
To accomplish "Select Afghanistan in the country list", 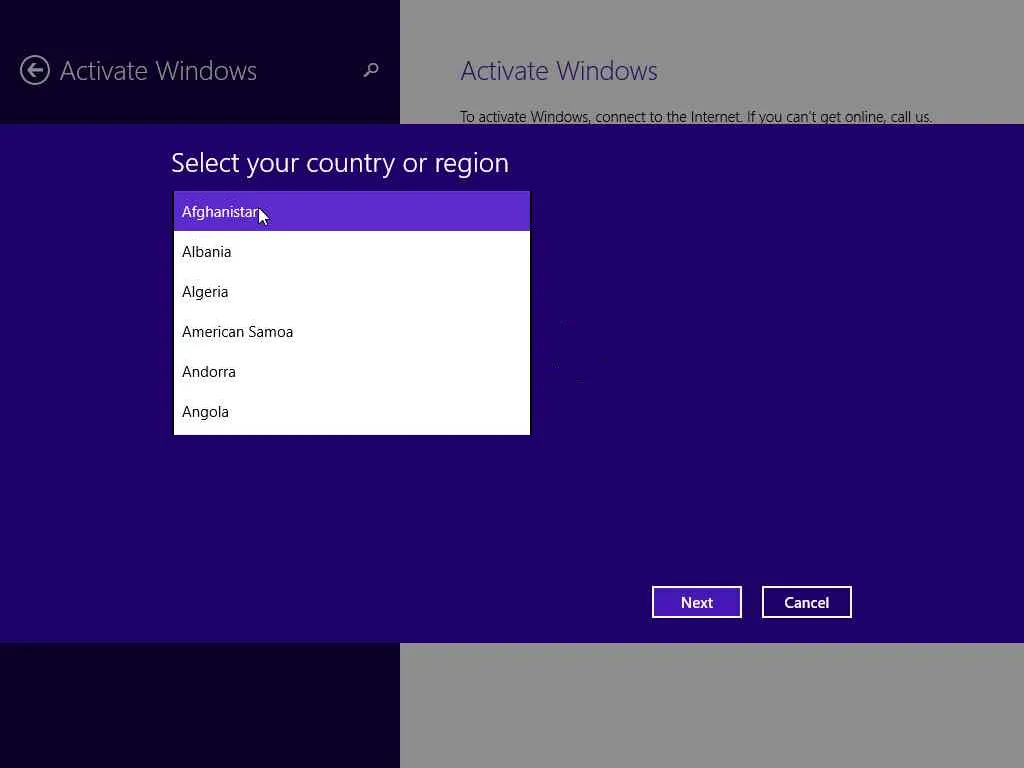I will pyautogui.click(x=351, y=212).
